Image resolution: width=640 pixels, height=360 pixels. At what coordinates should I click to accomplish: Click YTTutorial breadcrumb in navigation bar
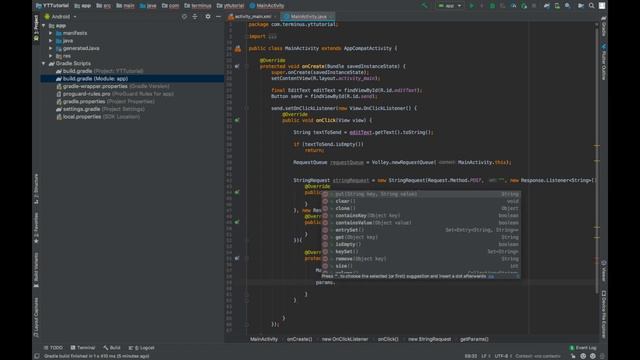pos(52,6)
